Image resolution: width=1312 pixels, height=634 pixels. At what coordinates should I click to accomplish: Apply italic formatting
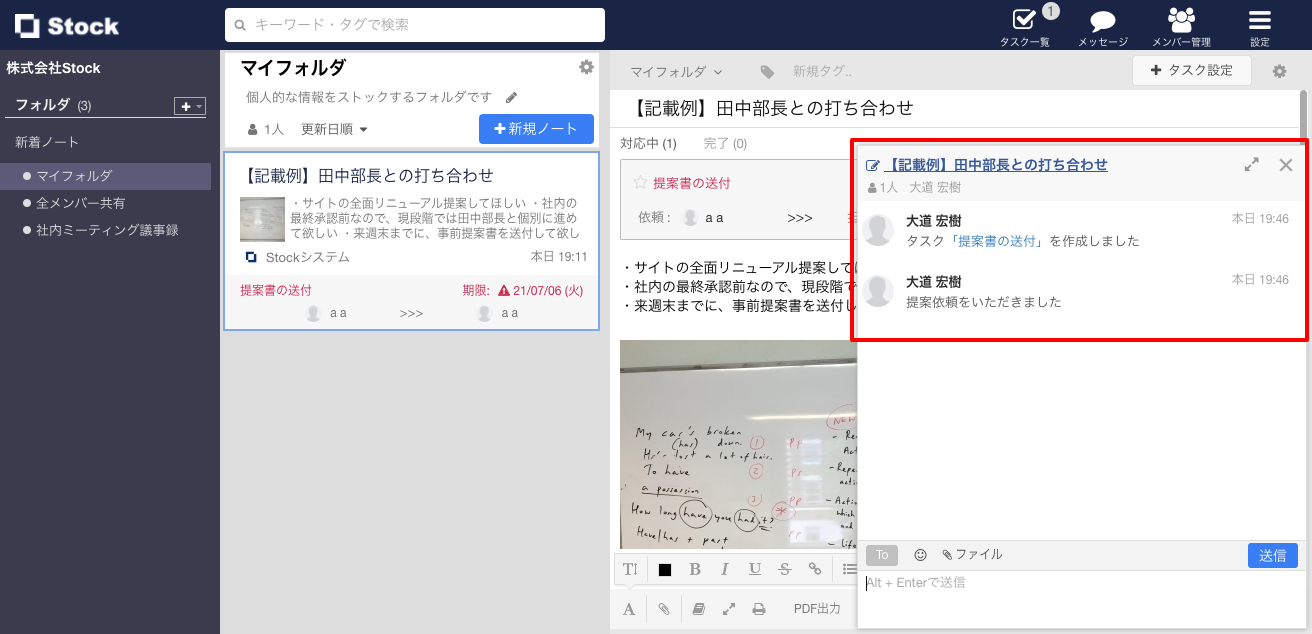pyautogui.click(x=725, y=569)
